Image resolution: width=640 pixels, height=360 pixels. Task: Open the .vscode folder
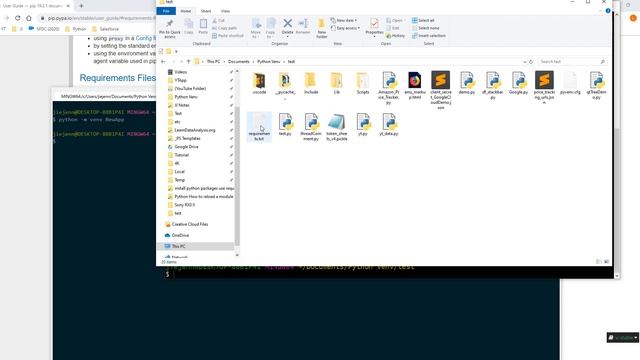click(x=259, y=83)
